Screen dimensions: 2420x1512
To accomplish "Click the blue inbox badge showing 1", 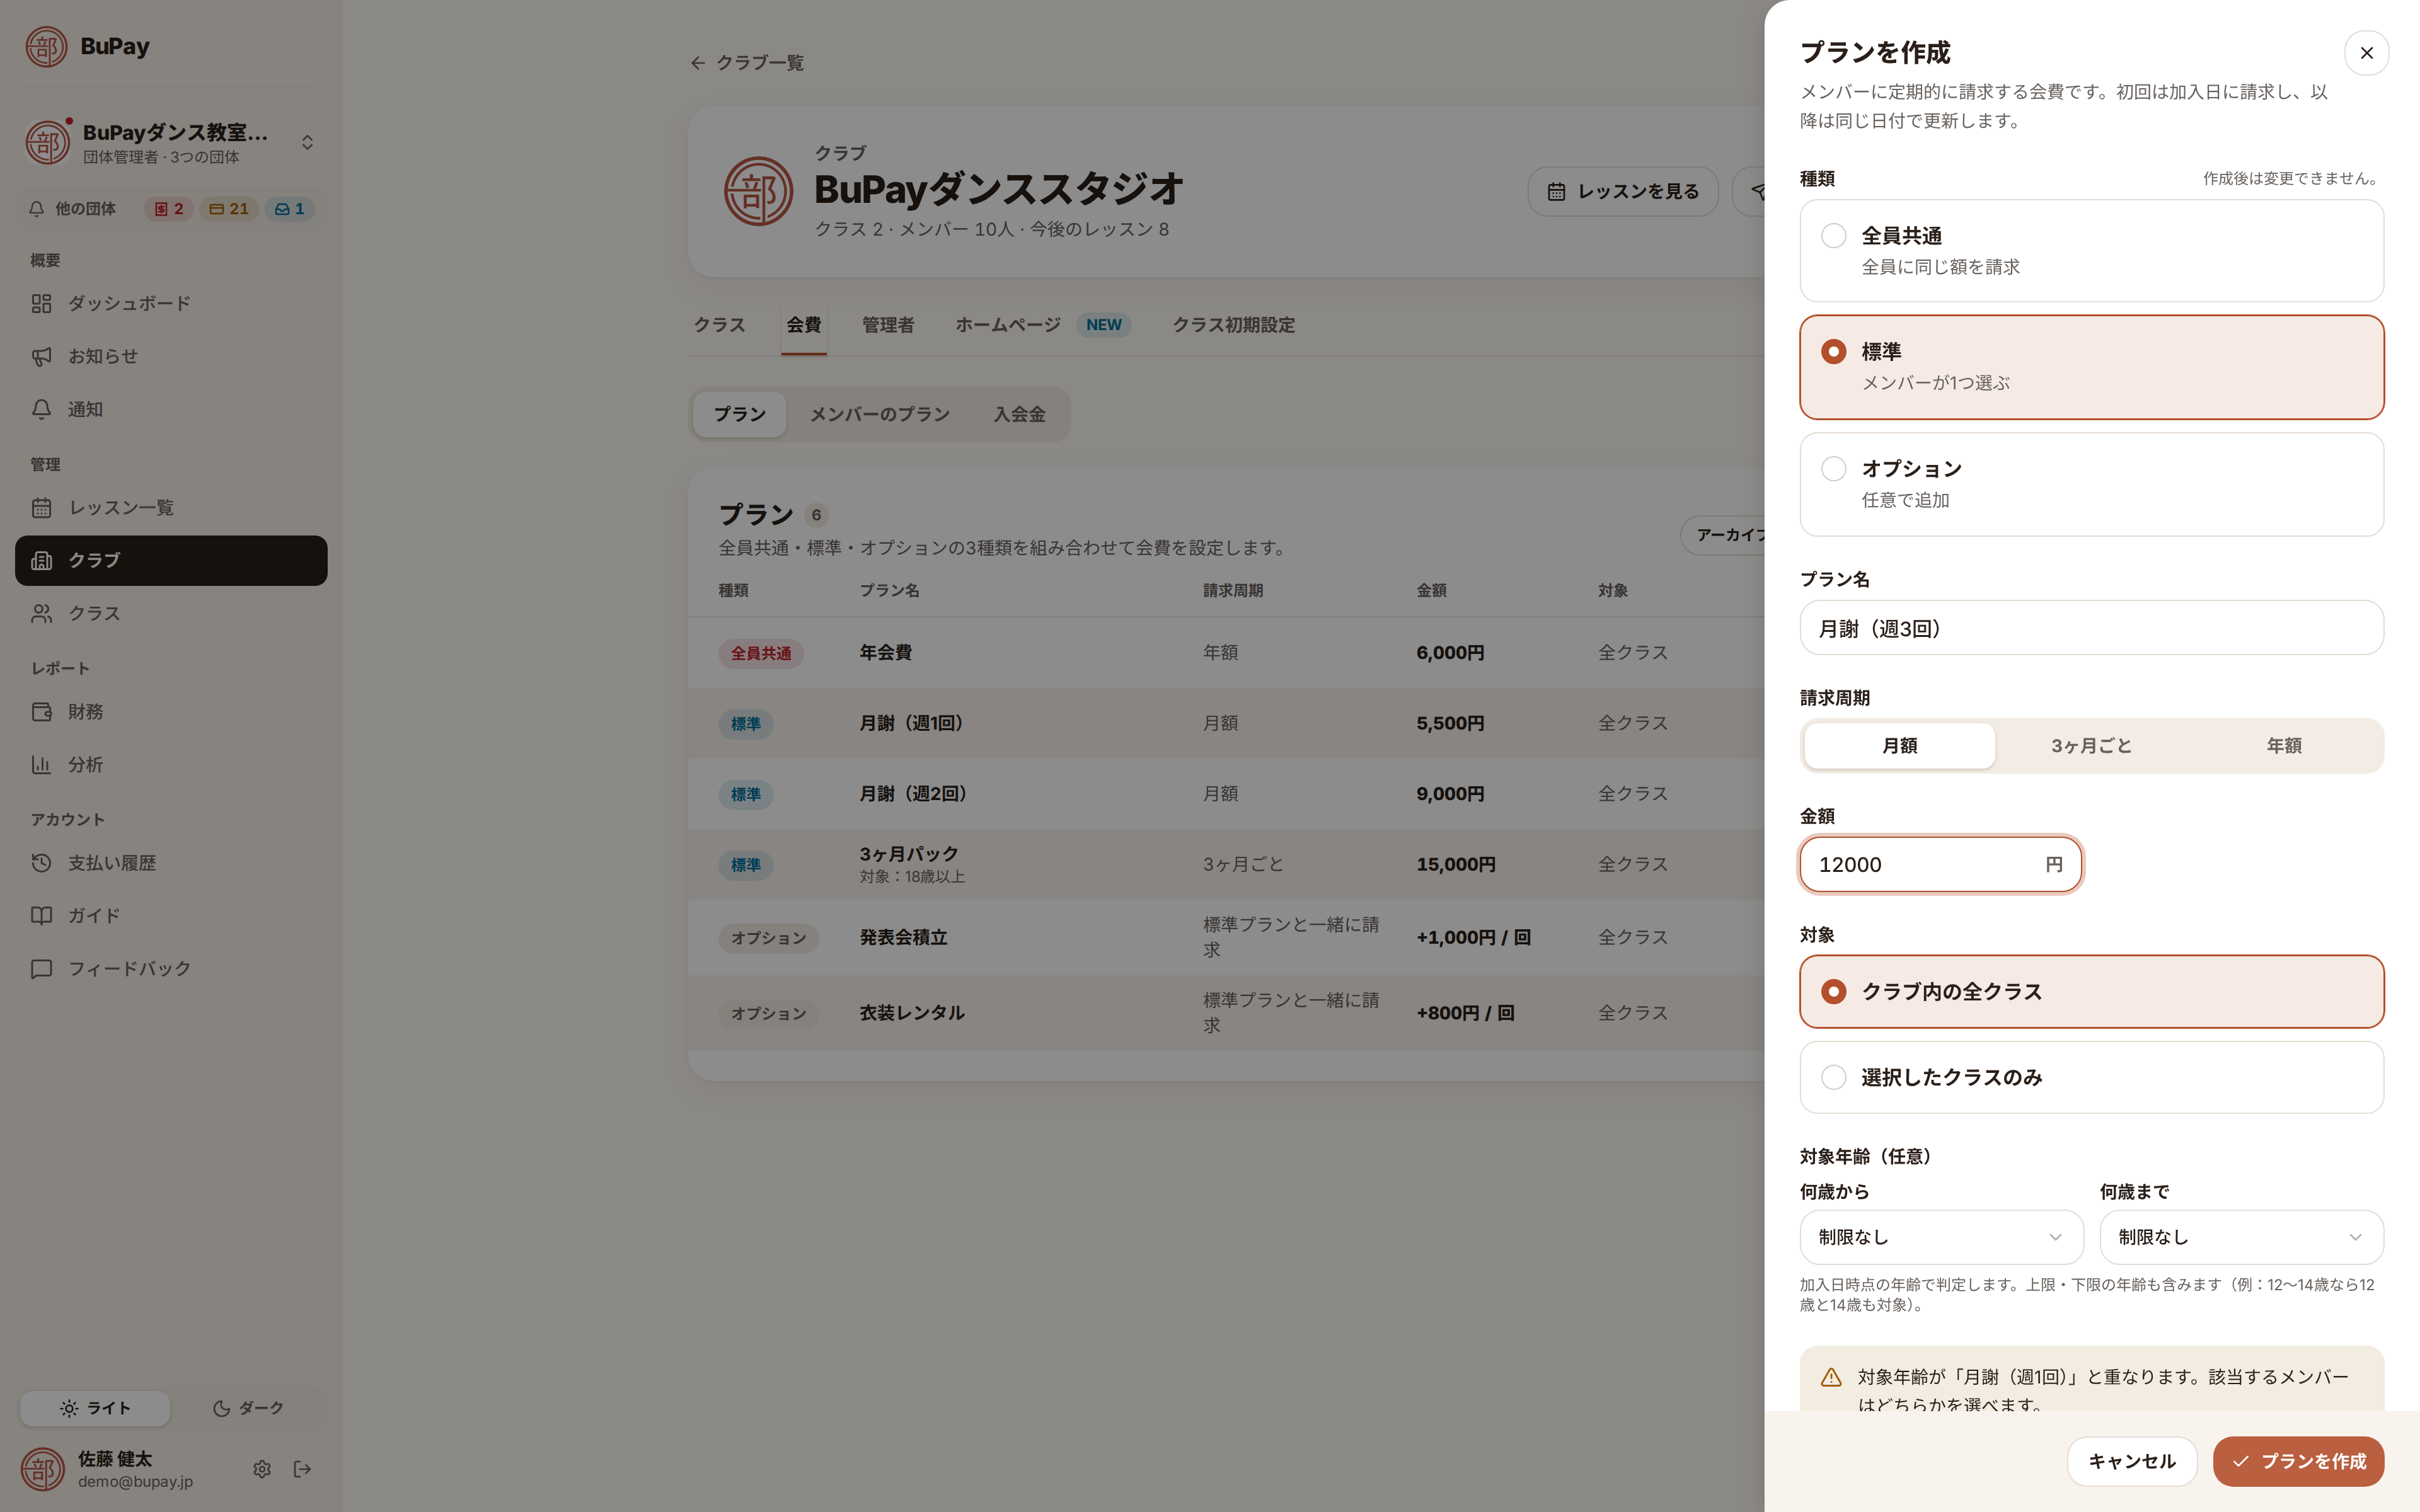I will [x=290, y=209].
